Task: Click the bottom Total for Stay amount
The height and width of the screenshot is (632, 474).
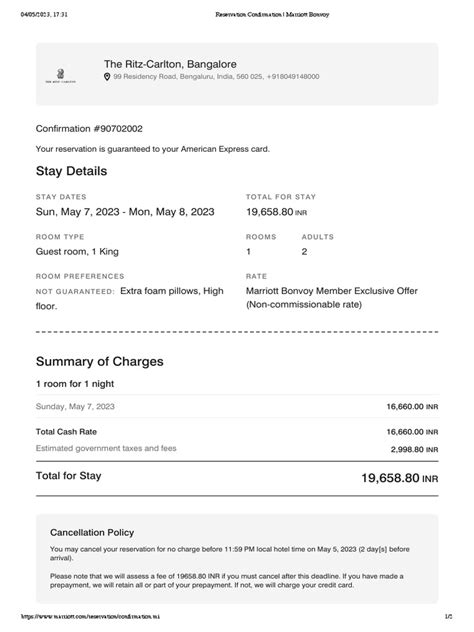Action: click(399, 478)
